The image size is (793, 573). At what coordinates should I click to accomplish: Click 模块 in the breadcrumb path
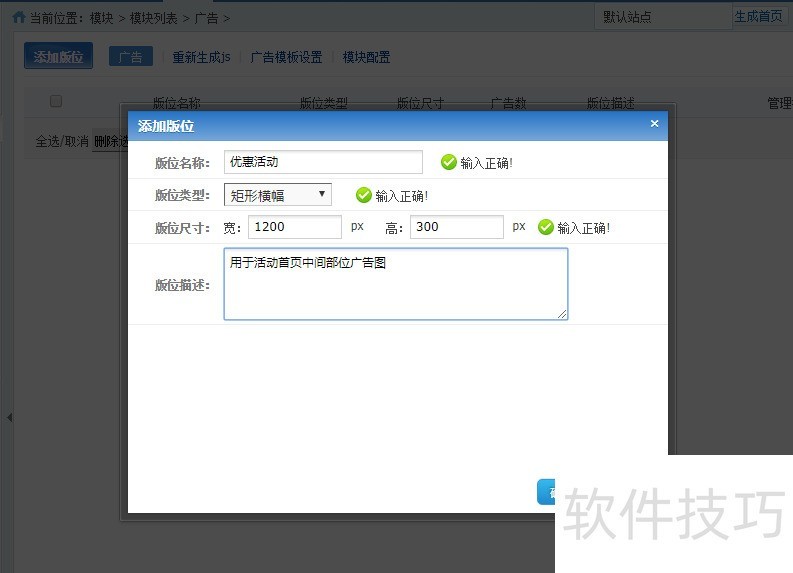coord(102,18)
